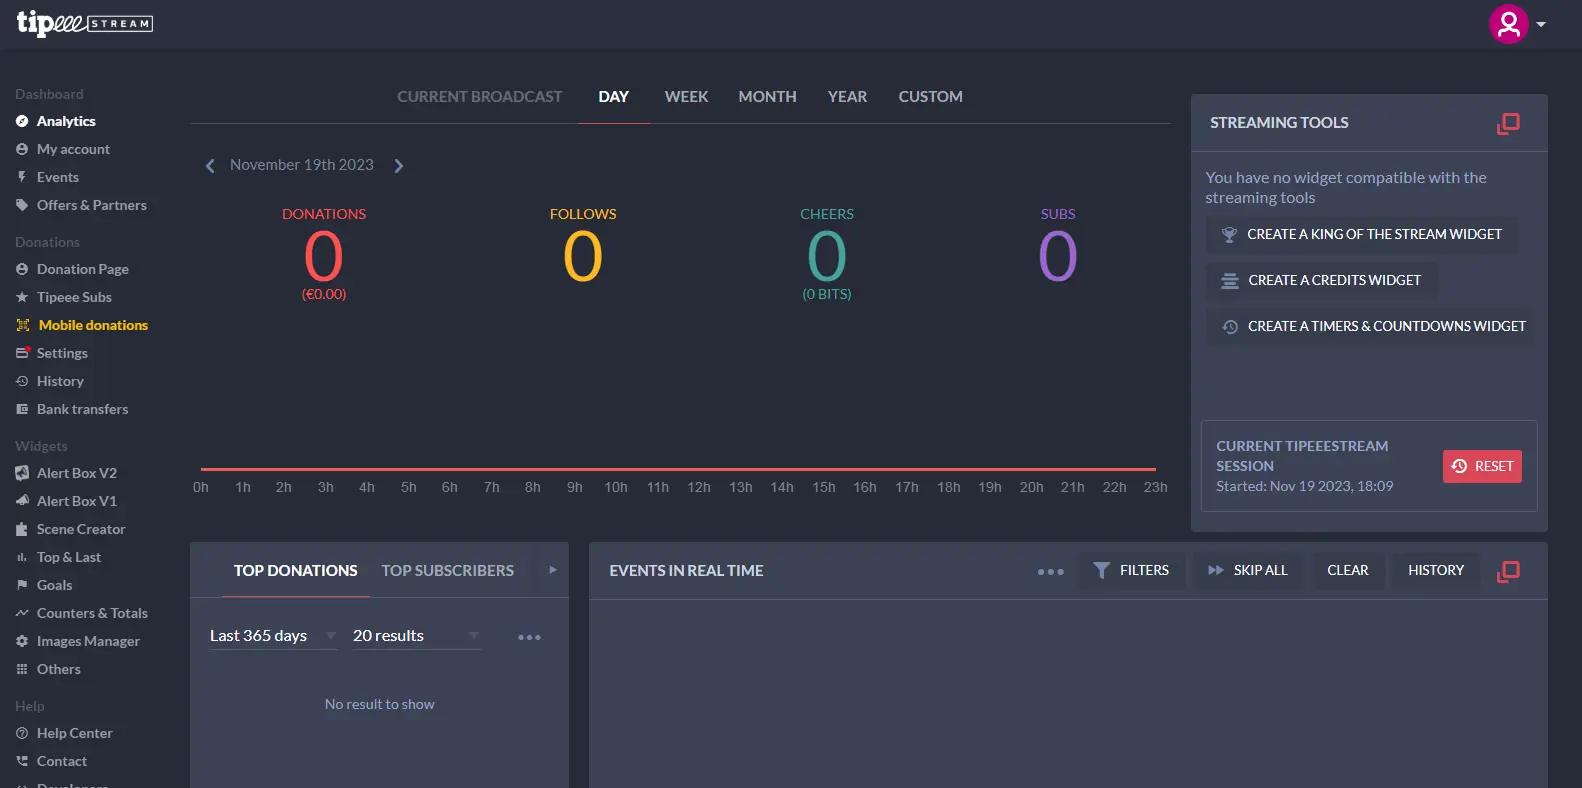
Task: Open the 20 results dropdown
Action: point(416,636)
